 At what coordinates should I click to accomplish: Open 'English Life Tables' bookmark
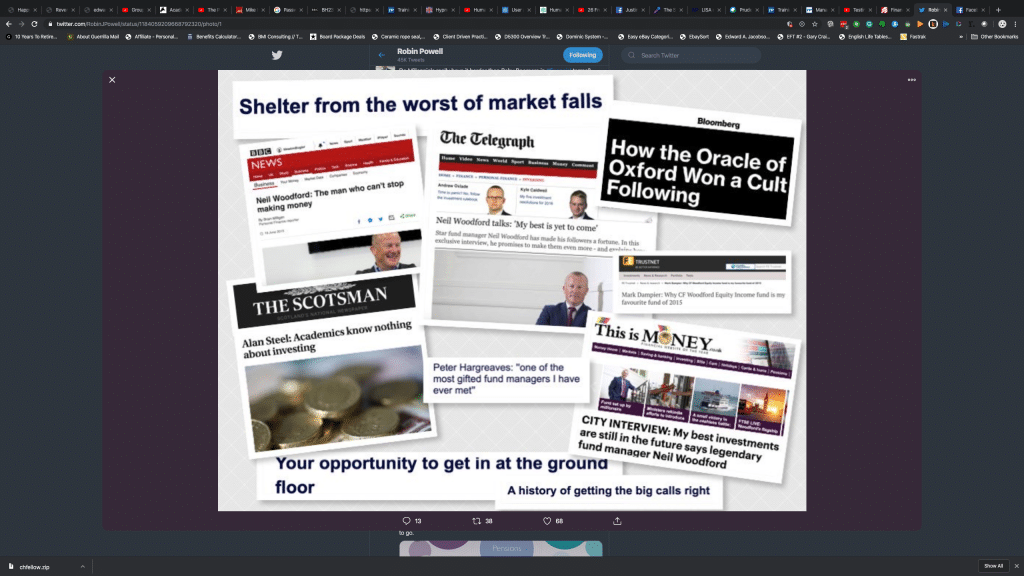[865, 37]
